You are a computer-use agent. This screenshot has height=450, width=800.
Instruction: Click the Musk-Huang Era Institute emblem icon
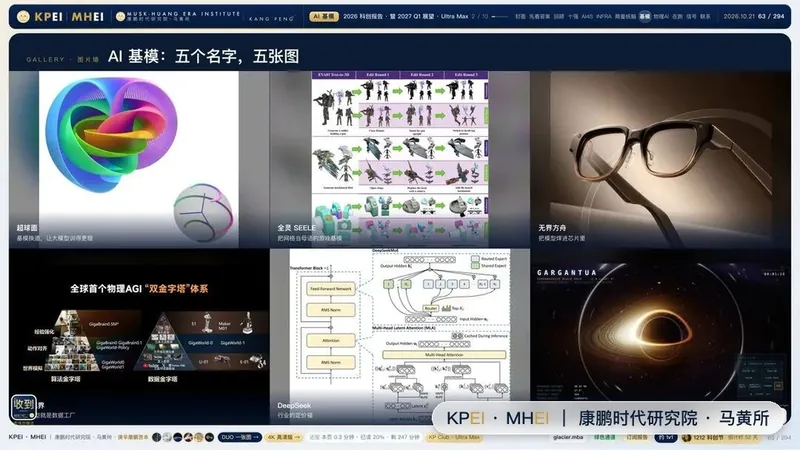click(120, 17)
